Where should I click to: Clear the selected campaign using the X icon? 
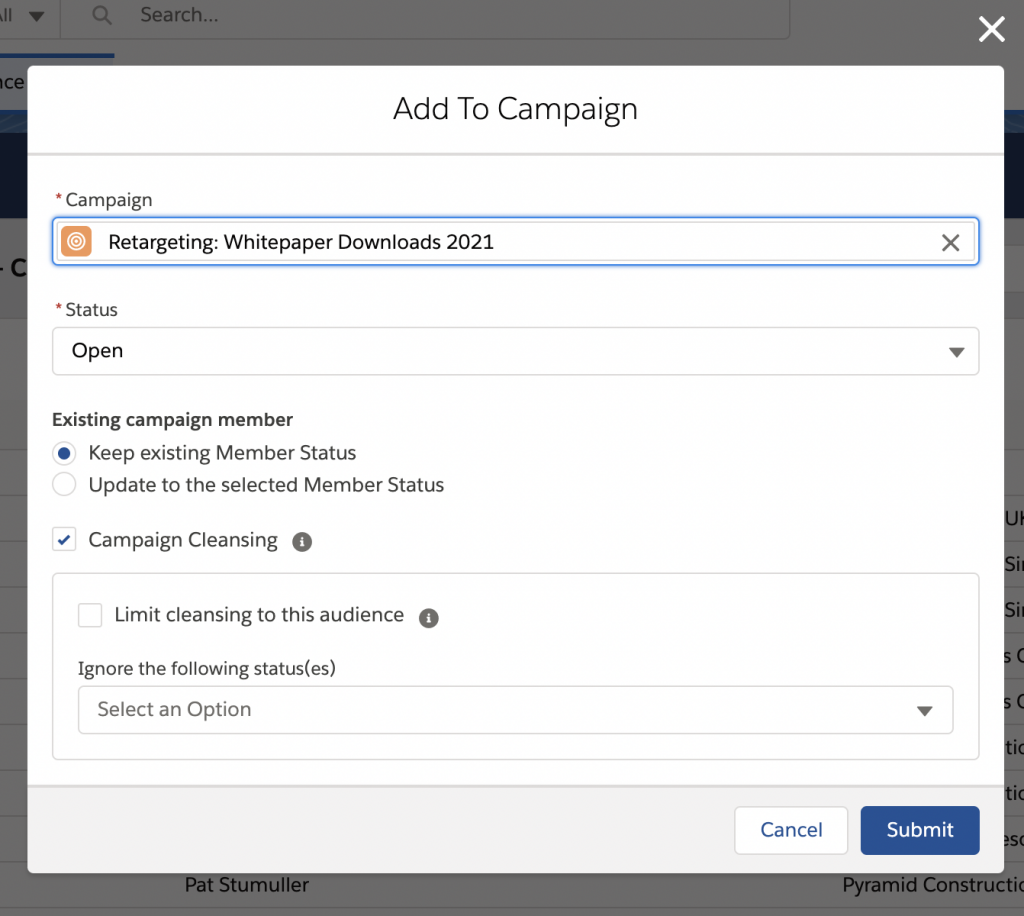[x=950, y=241]
